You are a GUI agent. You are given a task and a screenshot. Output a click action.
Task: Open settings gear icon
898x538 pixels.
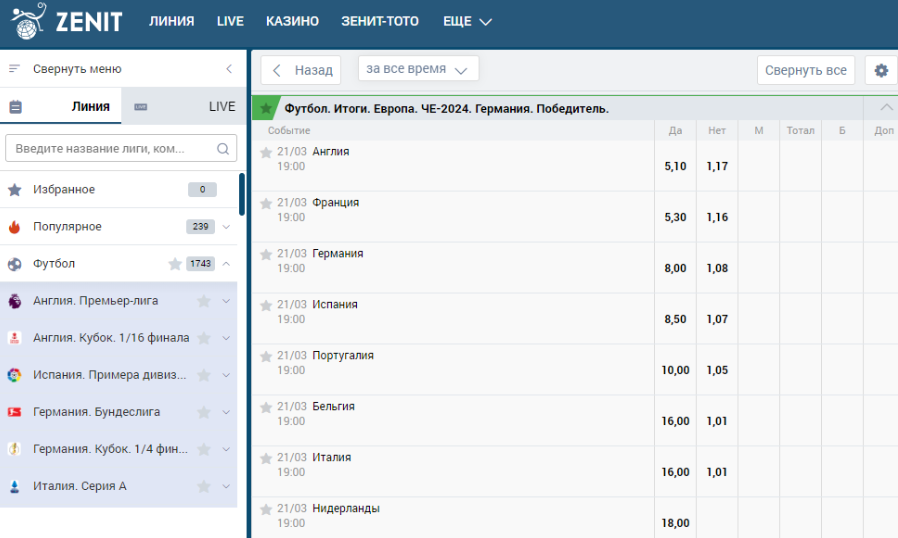(x=880, y=70)
